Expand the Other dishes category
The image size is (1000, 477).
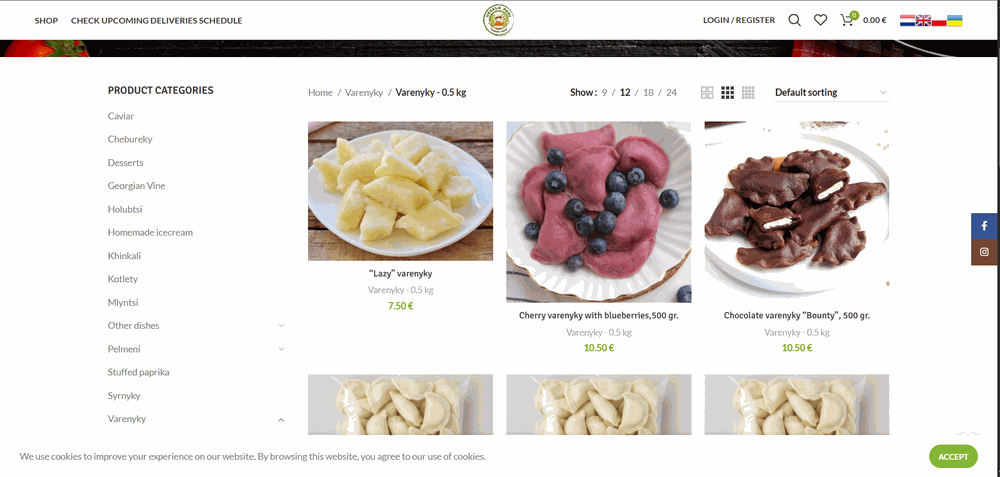coord(281,326)
